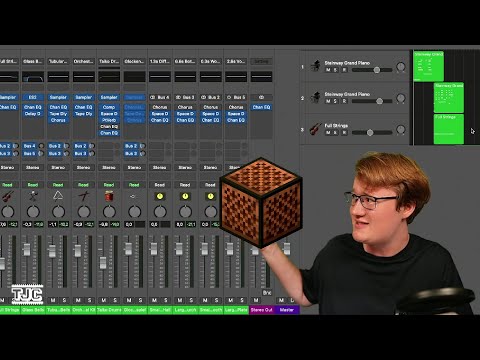Screen dimensions: 480x360
Task: Click the yellow aux icon on Small Hall channel
Action: point(160,196)
